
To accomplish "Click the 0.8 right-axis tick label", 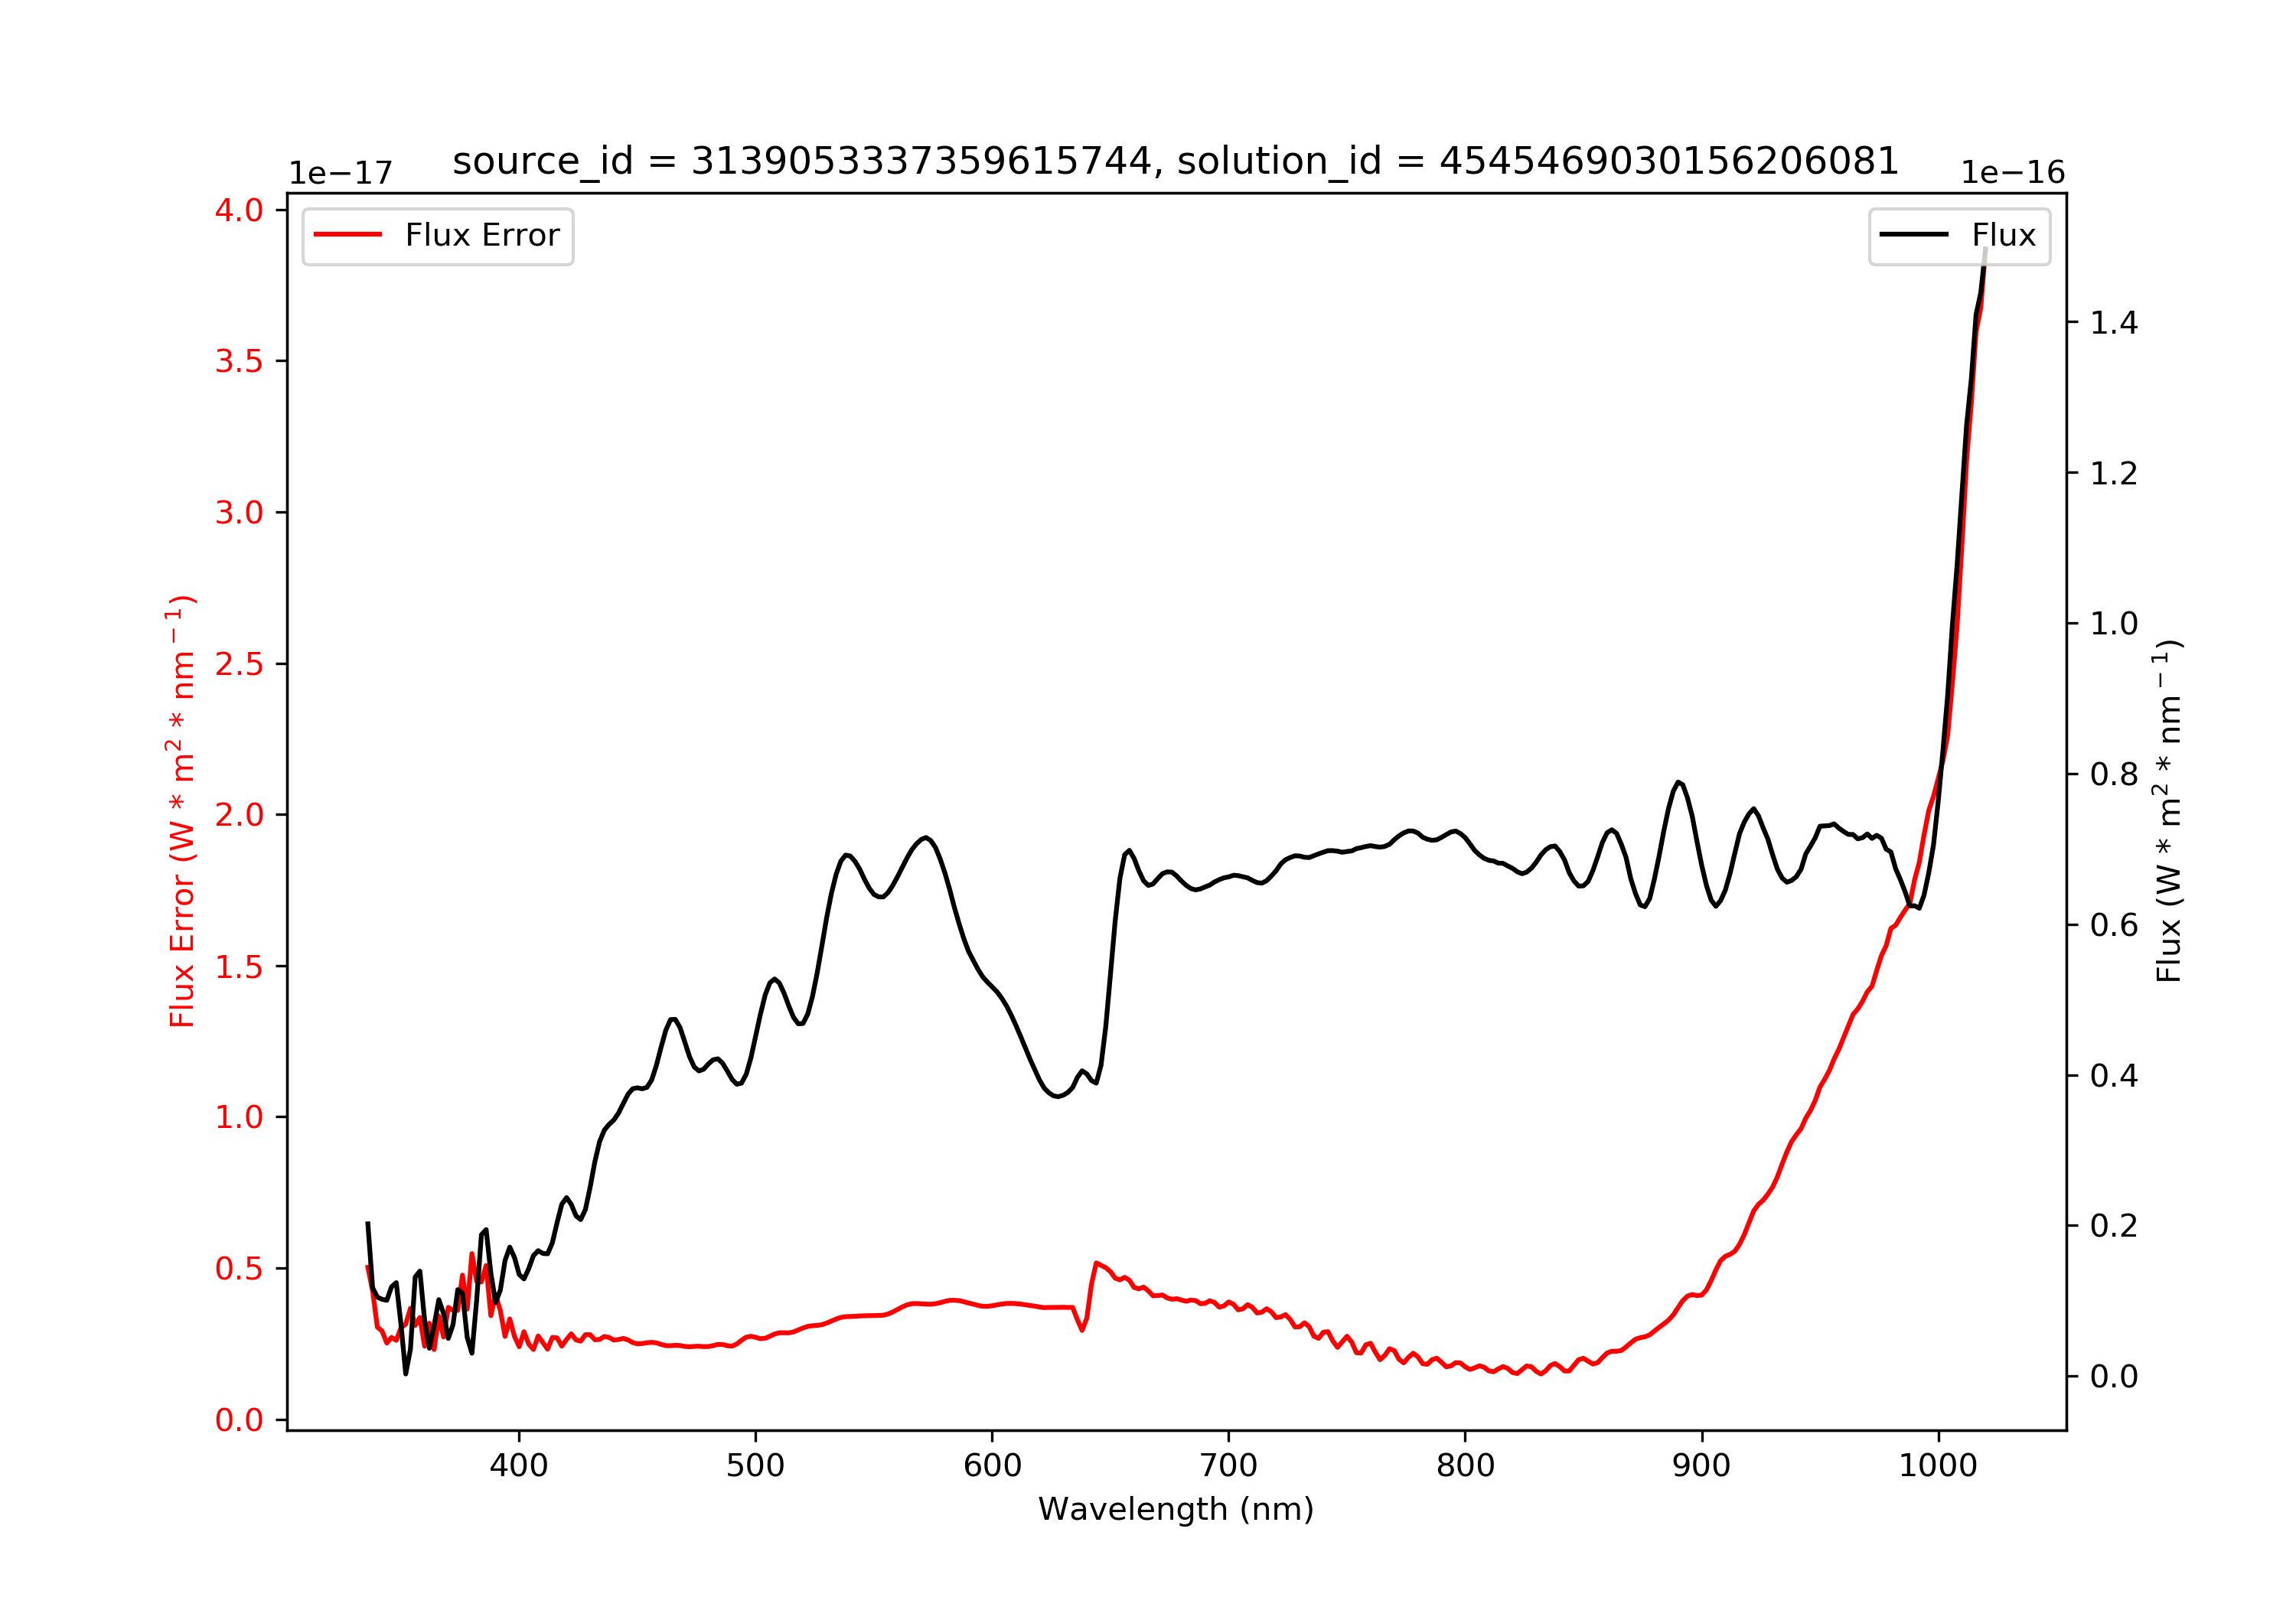I will point(2114,774).
